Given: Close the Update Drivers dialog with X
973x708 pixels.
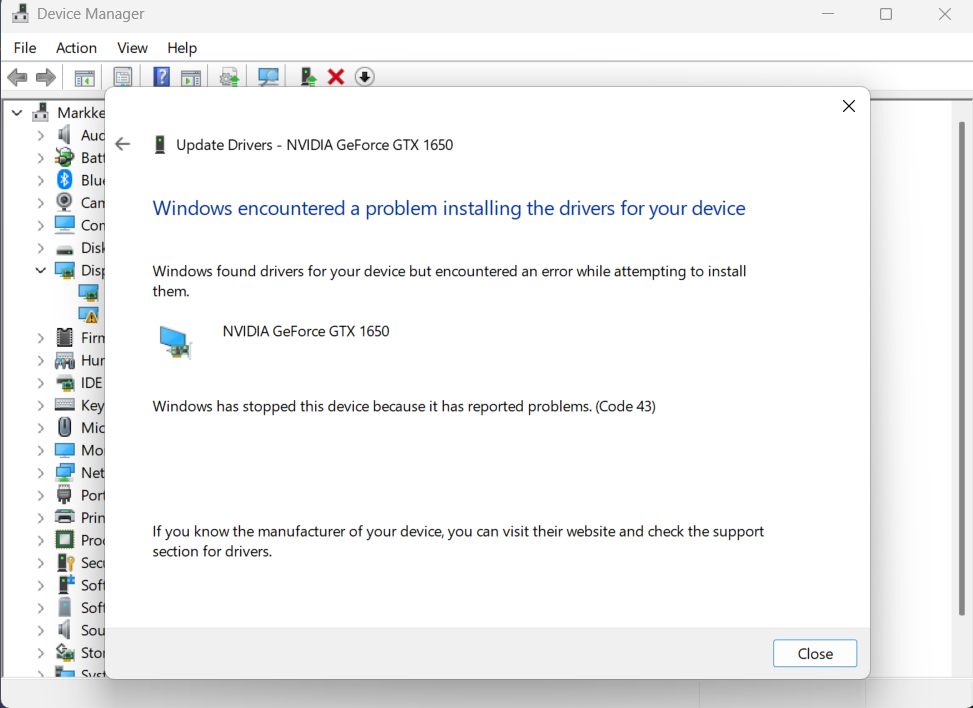Looking at the screenshot, I should 849,106.
